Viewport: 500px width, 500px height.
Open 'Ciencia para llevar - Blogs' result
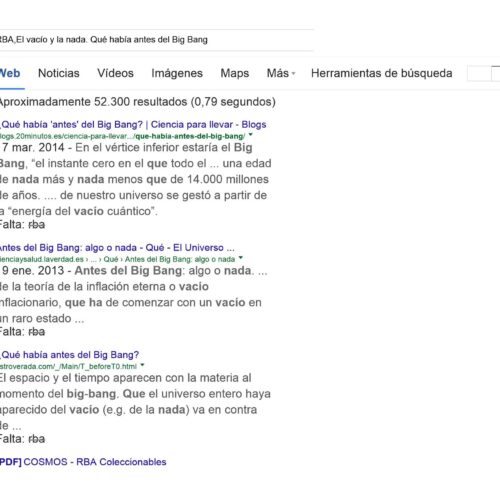(133, 125)
